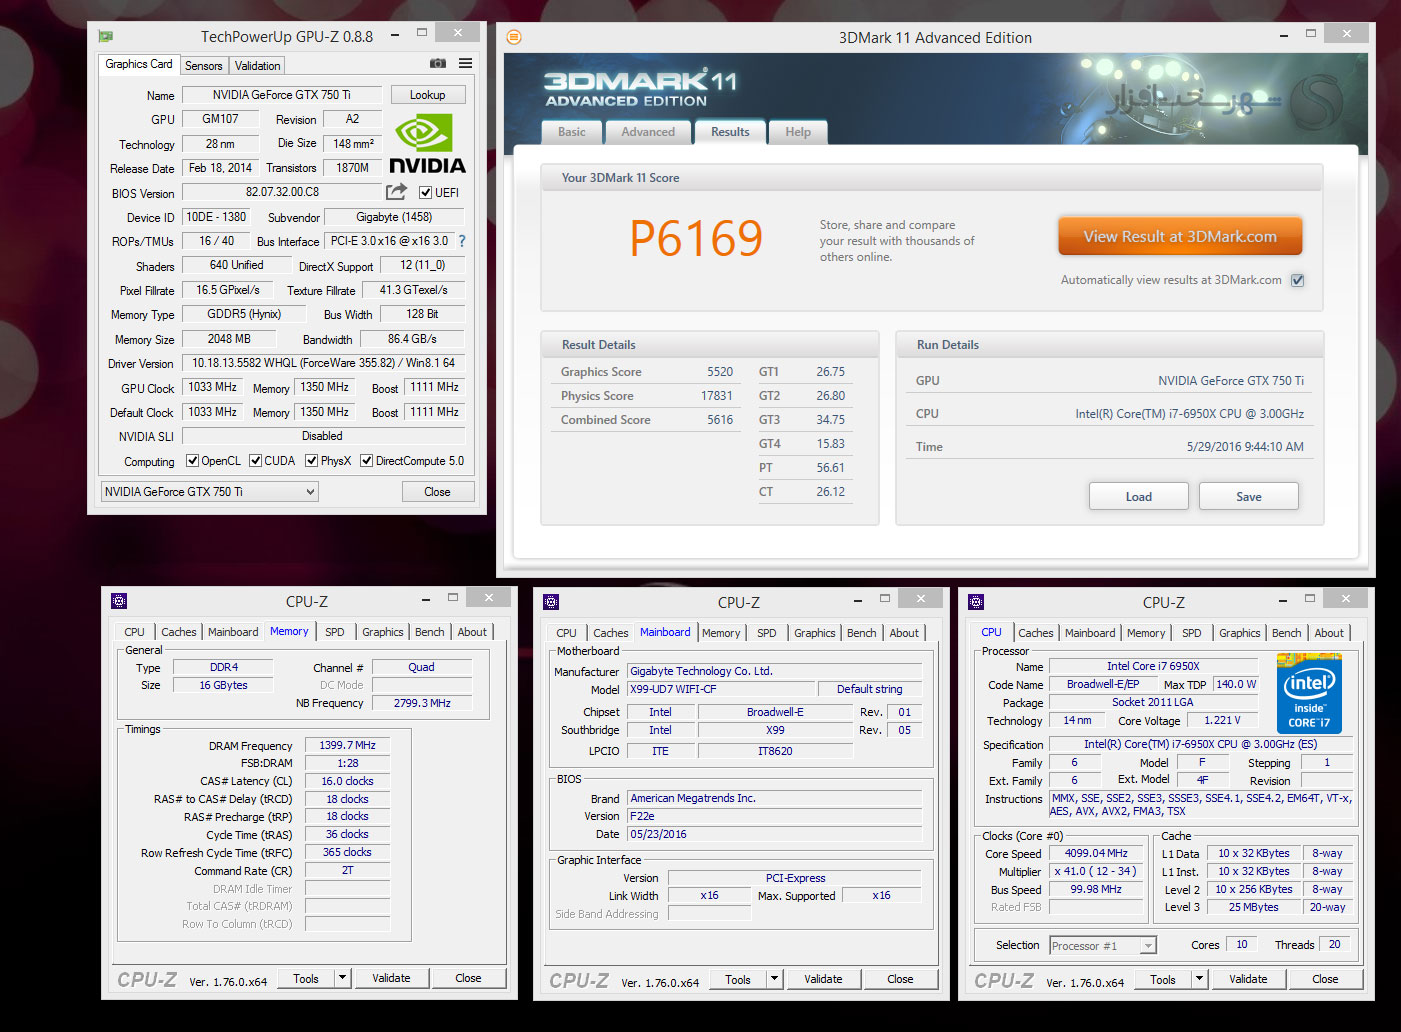Click the Intel Core i7 logo badge
This screenshot has height=1032, width=1401.
[1309, 694]
